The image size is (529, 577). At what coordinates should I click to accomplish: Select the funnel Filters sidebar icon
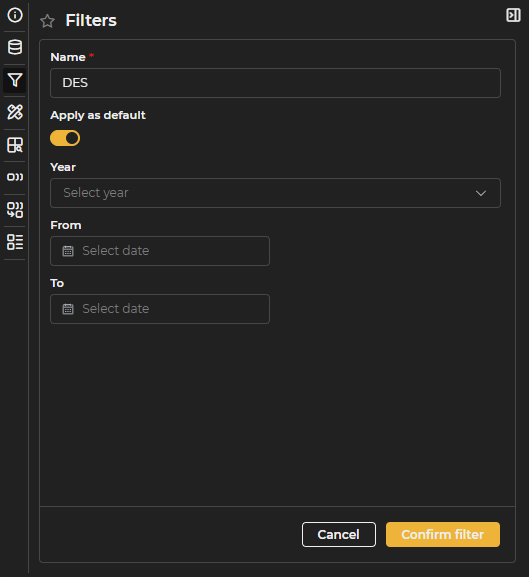point(15,80)
